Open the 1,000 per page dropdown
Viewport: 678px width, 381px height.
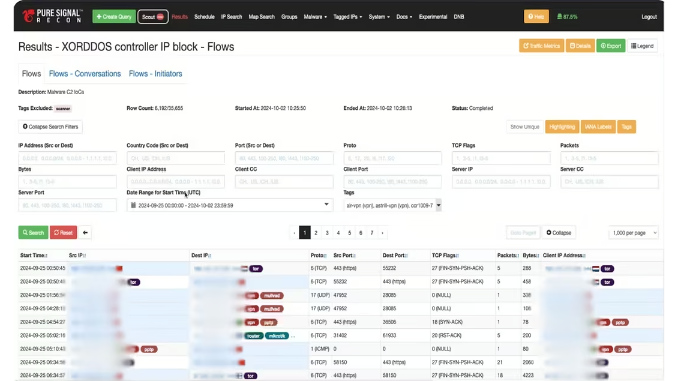(633, 233)
